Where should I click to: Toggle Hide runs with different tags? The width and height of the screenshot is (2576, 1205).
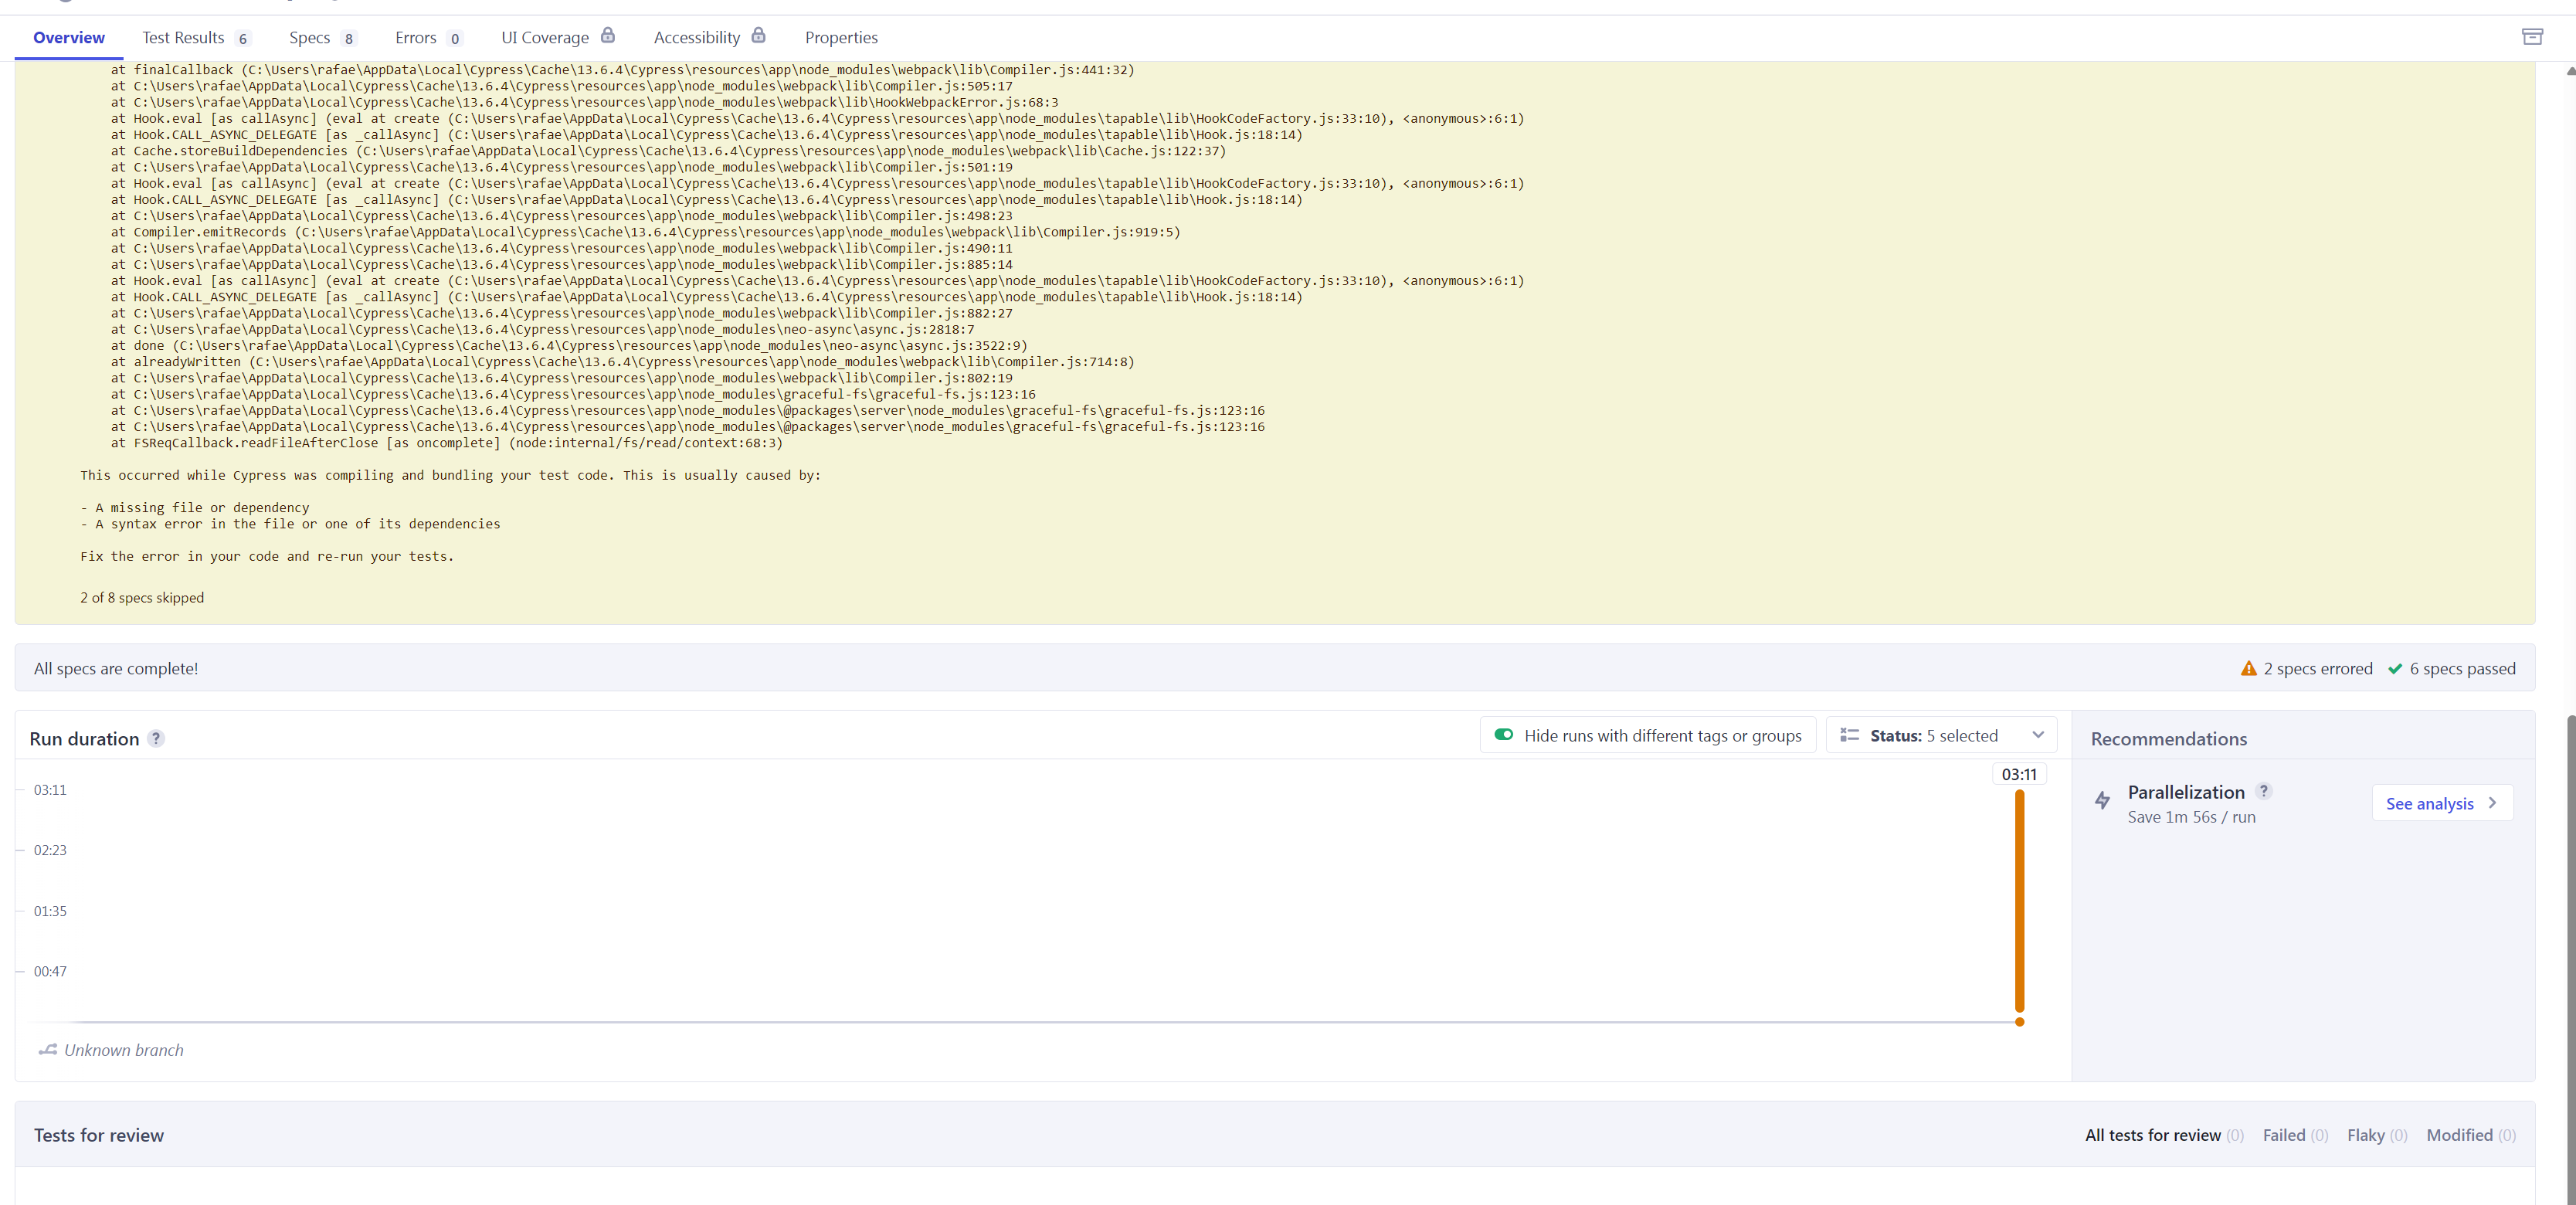1504,735
